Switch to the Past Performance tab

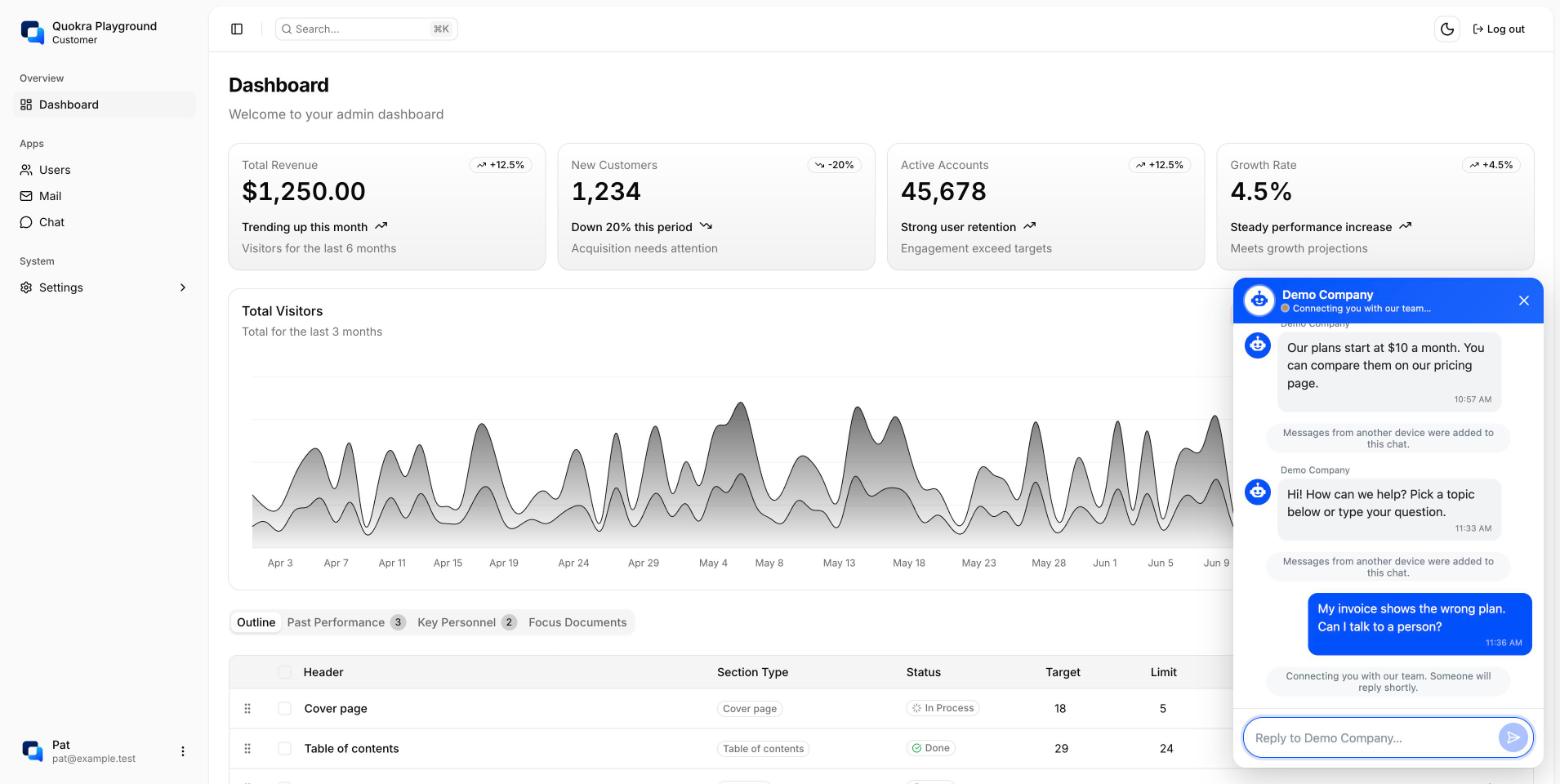346,622
